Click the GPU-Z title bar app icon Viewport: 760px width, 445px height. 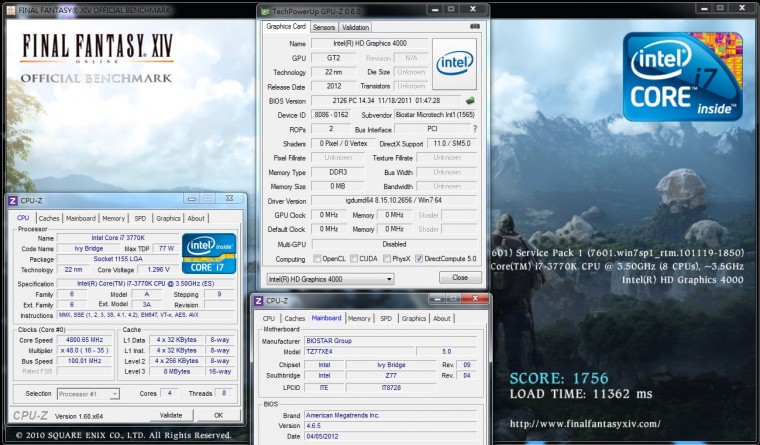(264, 11)
